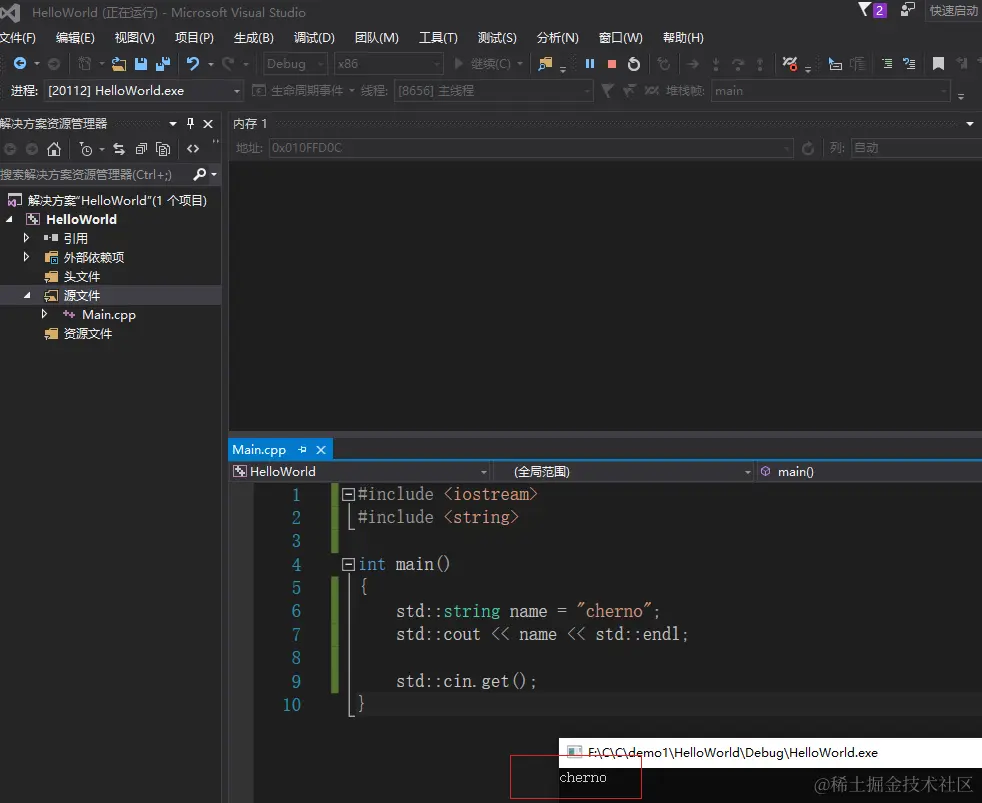
Task: Click the Solution Explorer search field
Action: pos(90,174)
